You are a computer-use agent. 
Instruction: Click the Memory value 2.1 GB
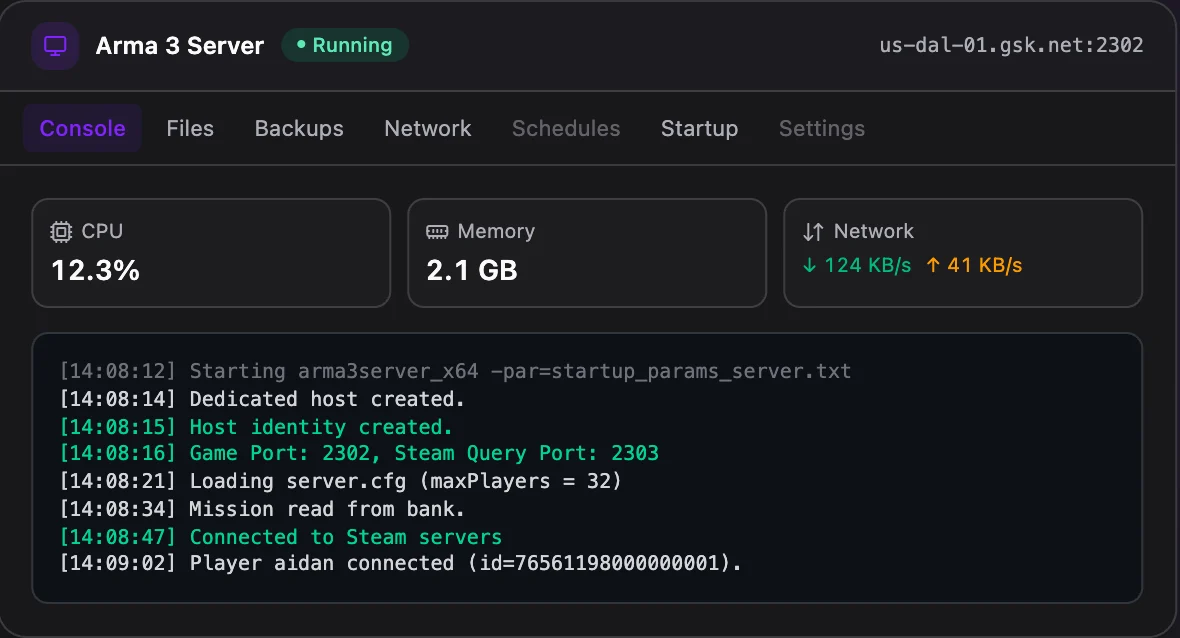pos(472,271)
